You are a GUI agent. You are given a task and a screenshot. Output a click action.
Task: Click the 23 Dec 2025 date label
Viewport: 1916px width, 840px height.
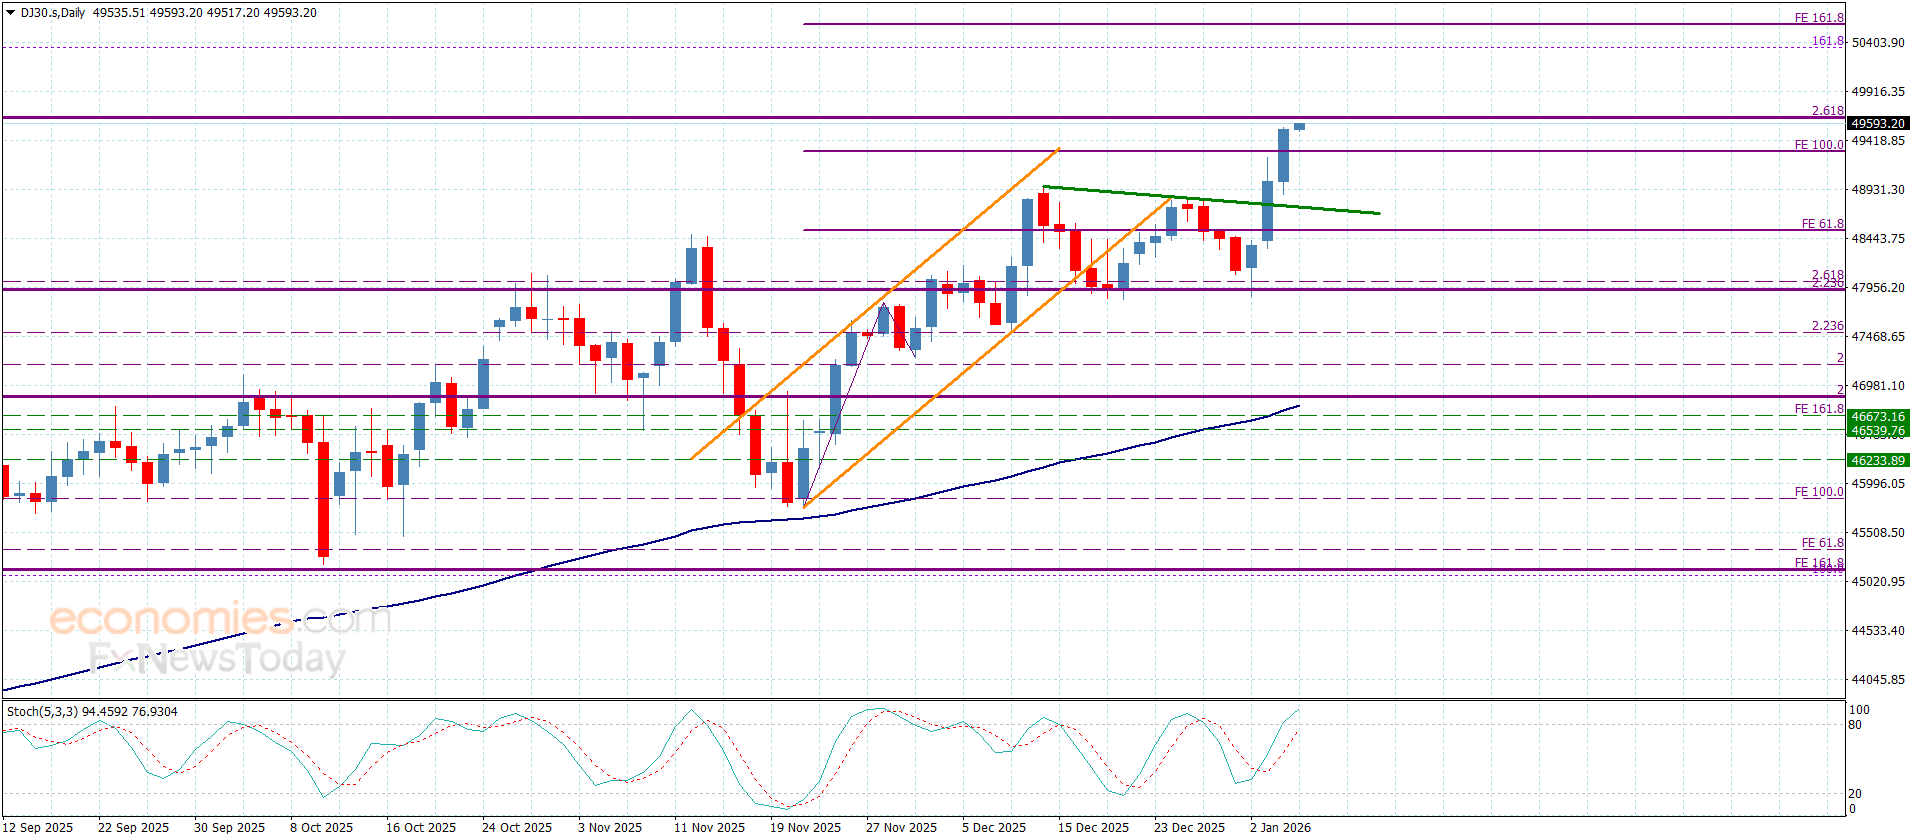pyautogui.click(x=1189, y=827)
